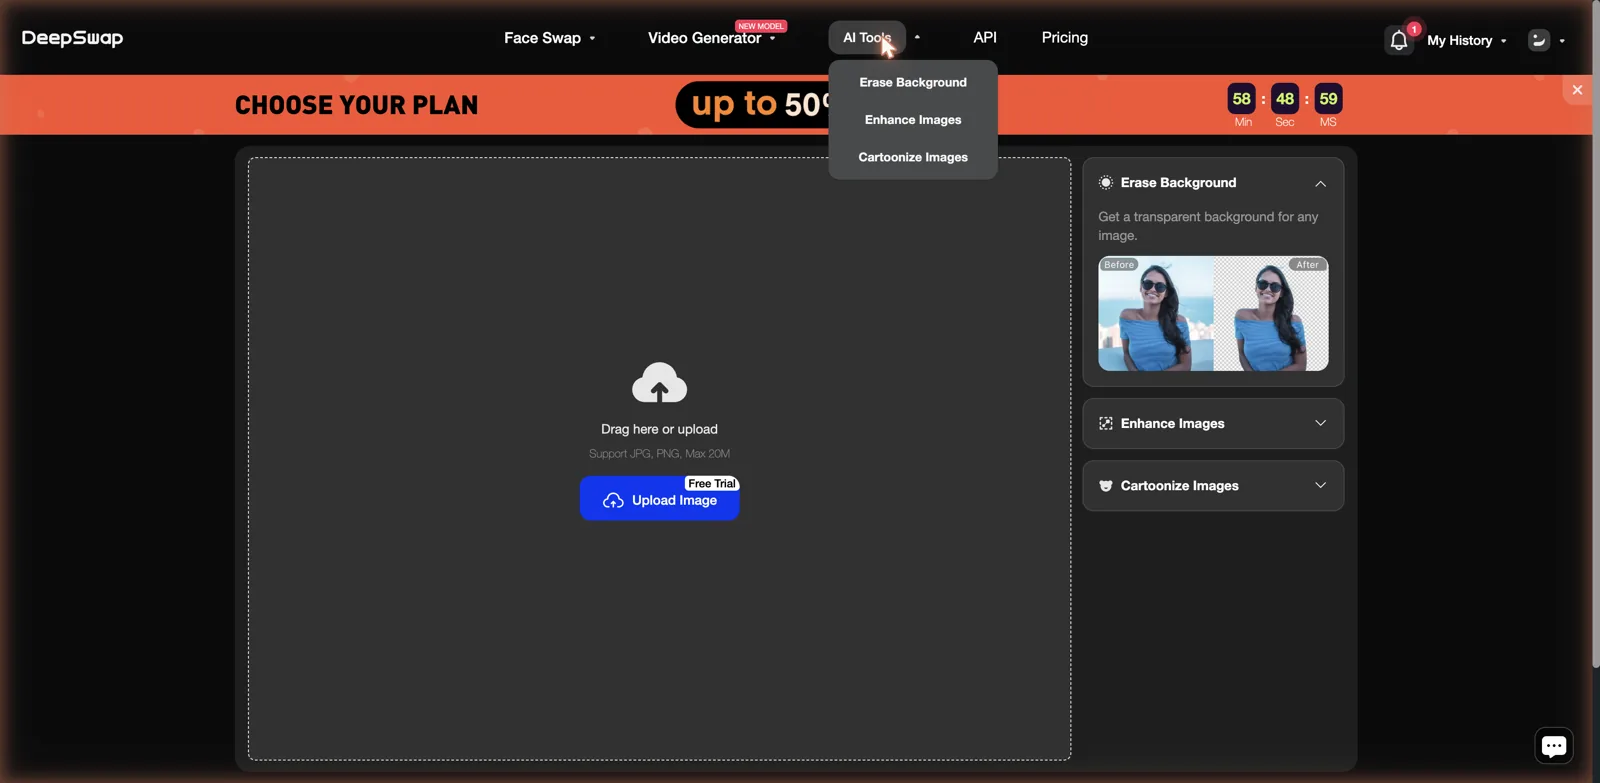The width and height of the screenshot is (1600, 783).
Task: Close the Choose Your Plan banner
Action: click(1577, 90)
